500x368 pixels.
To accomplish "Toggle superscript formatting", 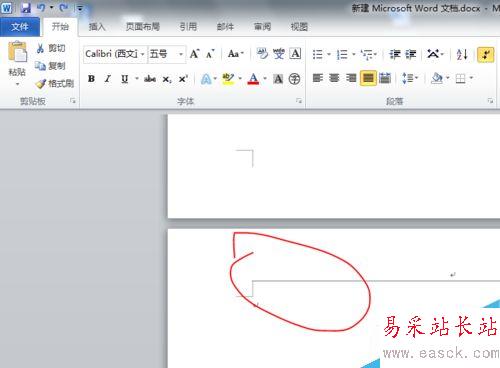I will 183,79.
